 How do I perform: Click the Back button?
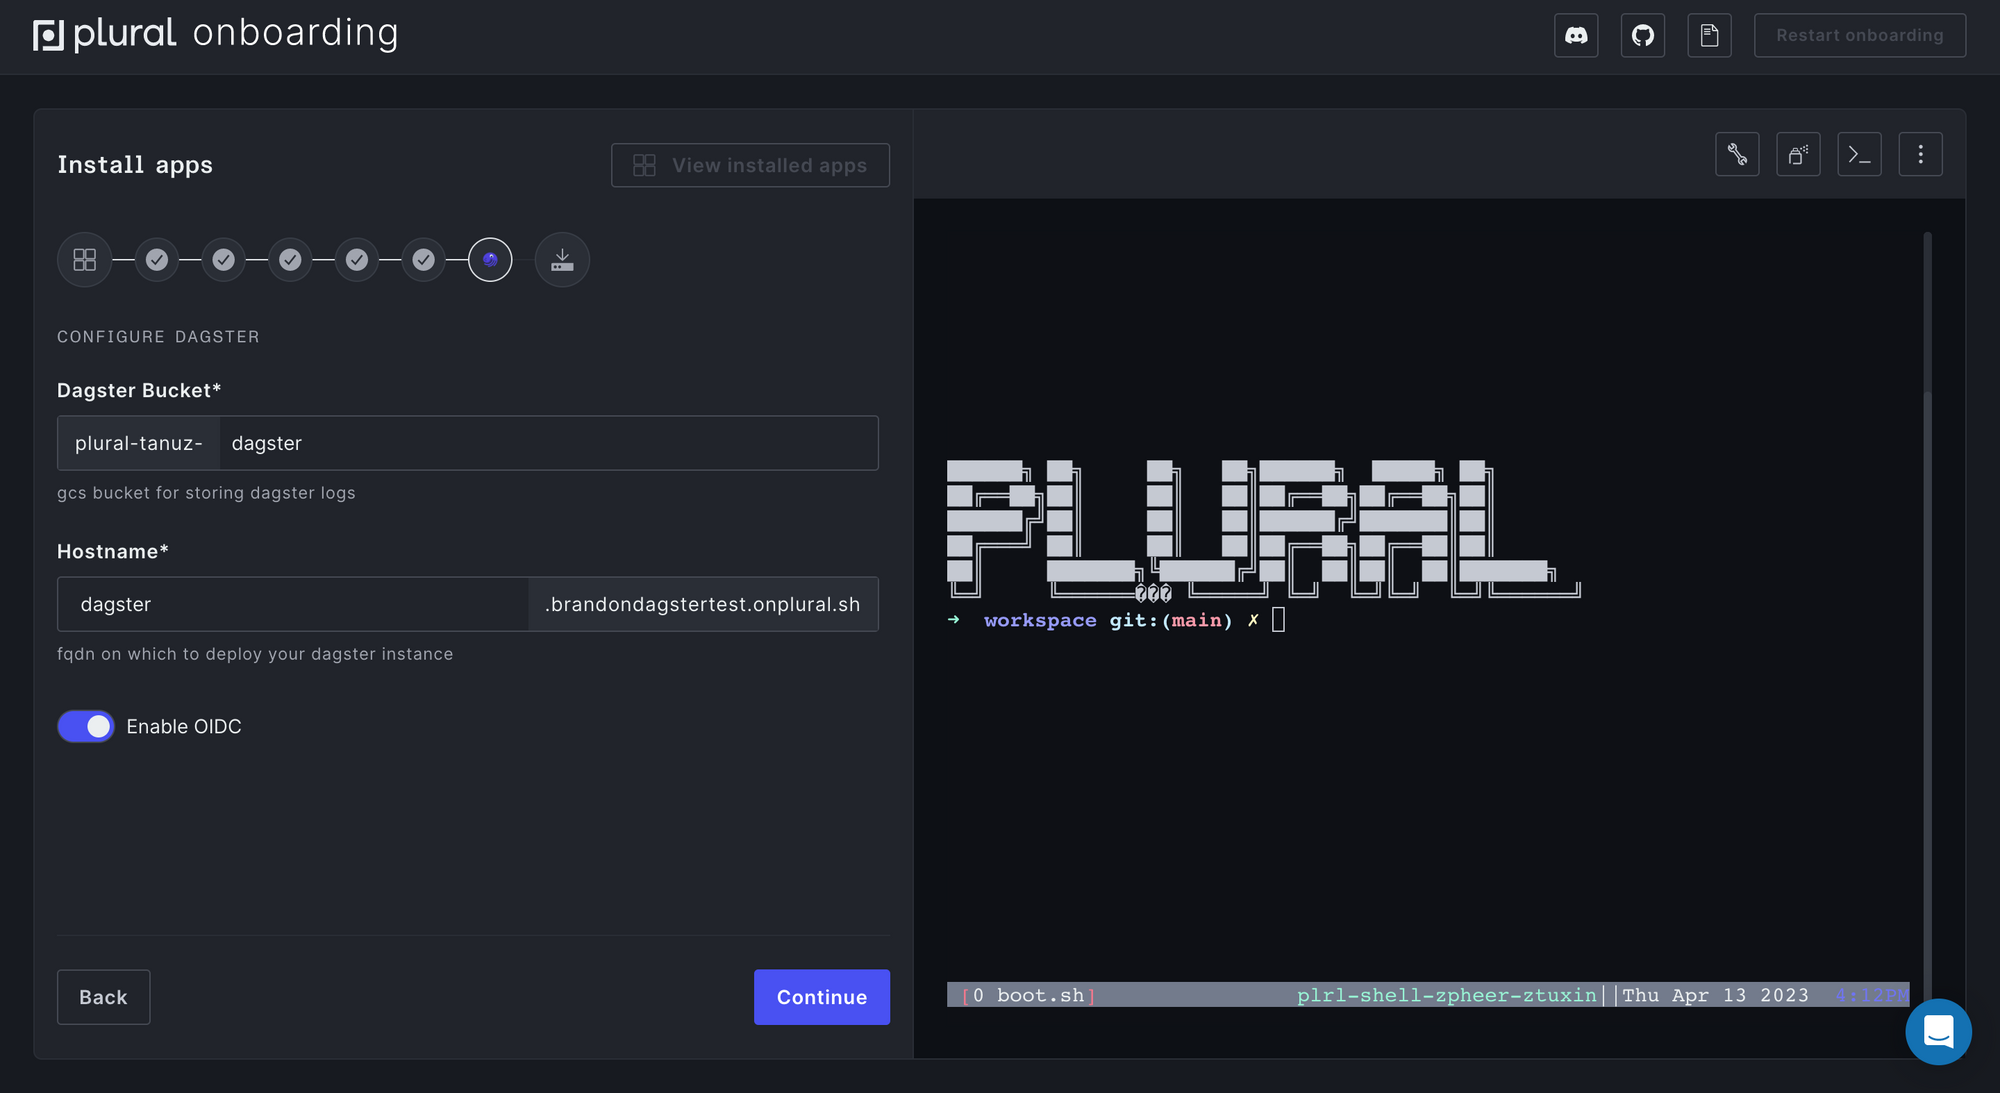click(x=103, y=997)
